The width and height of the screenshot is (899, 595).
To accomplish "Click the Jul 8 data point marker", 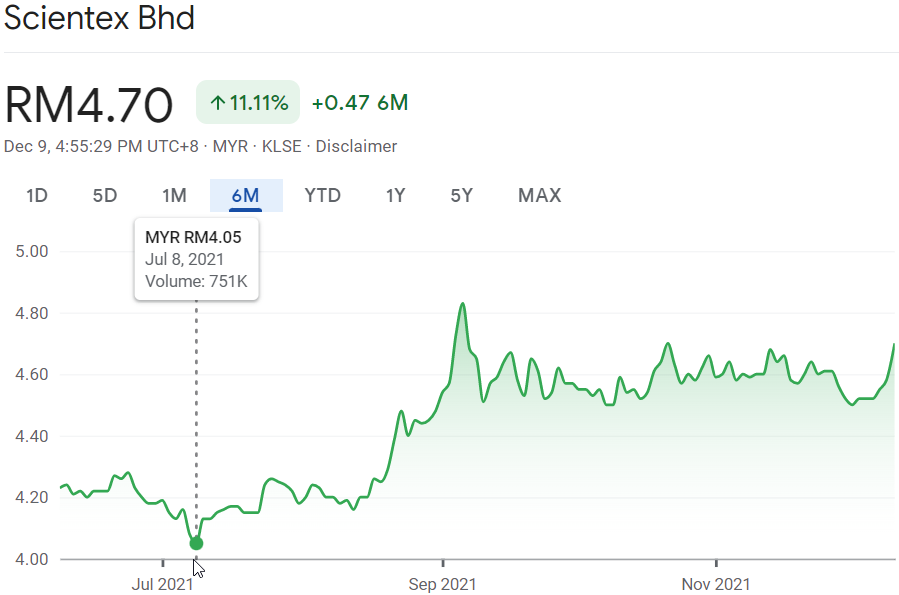I will point(196,543).
